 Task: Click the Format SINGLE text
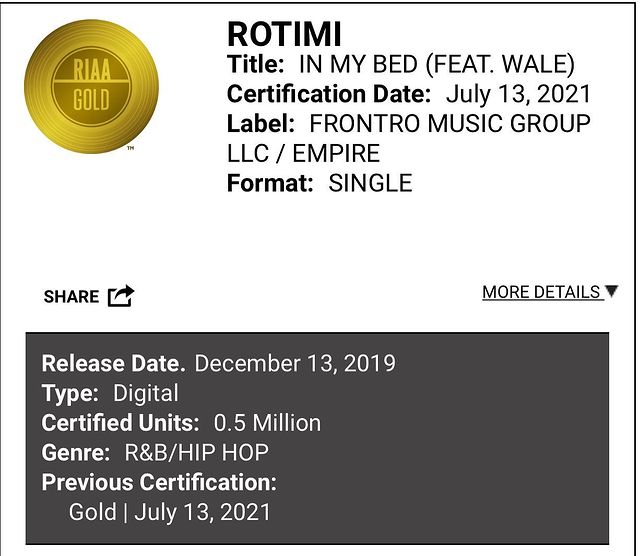(370, 183)
